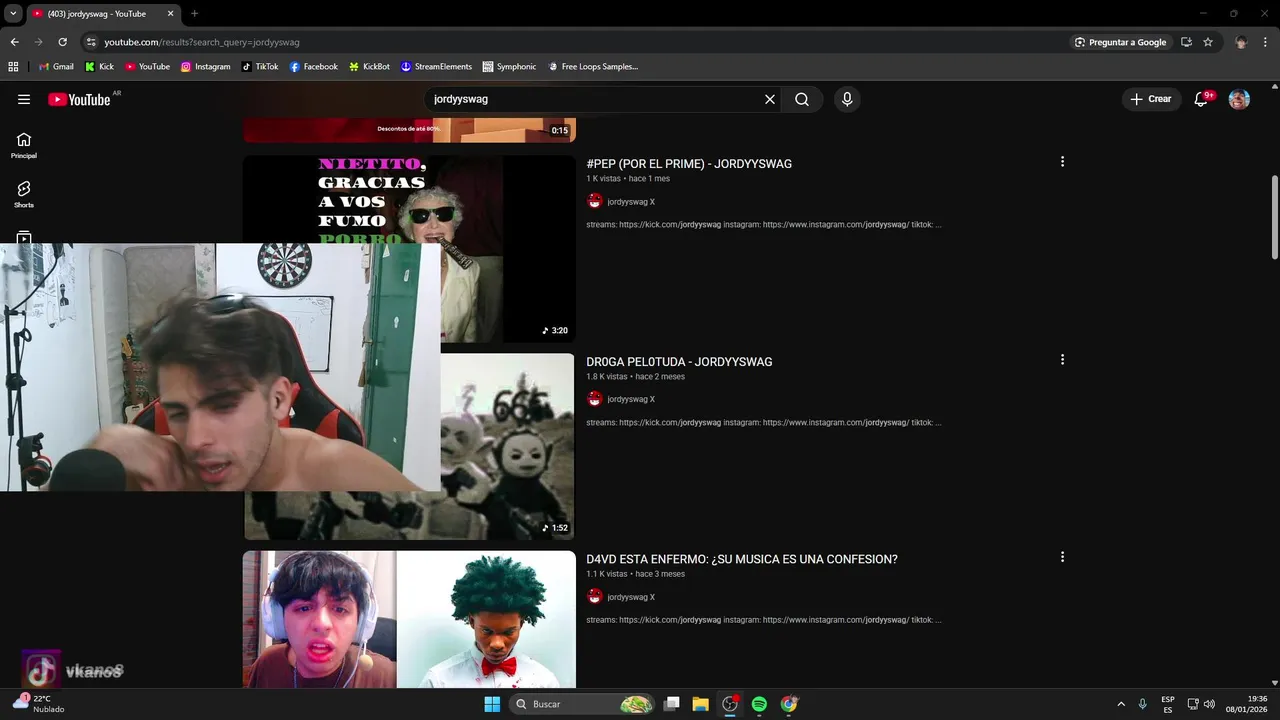This screenshot has height=720, width=1280.
Task: Click the address bar URL
Action: point(202,42)
